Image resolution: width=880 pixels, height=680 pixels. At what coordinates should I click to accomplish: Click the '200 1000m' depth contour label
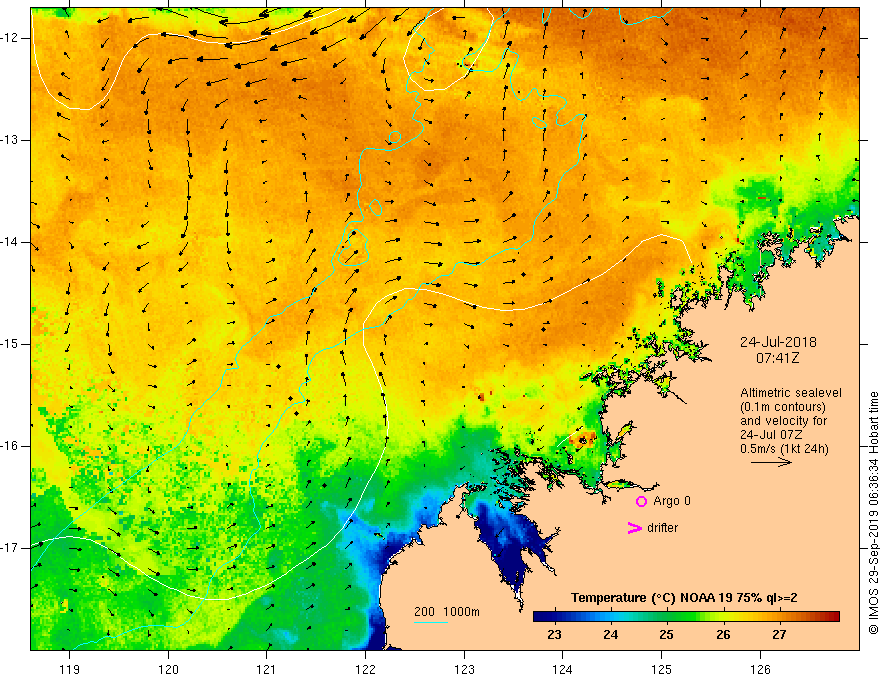coord(447,612)
